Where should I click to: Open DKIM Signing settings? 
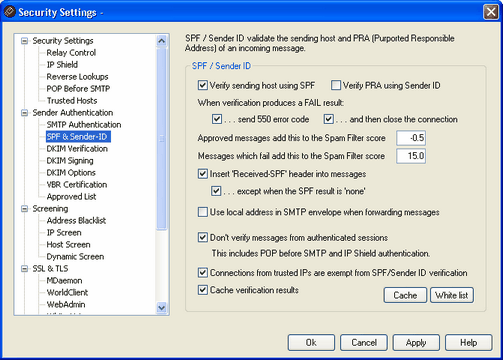pos(70,161)
